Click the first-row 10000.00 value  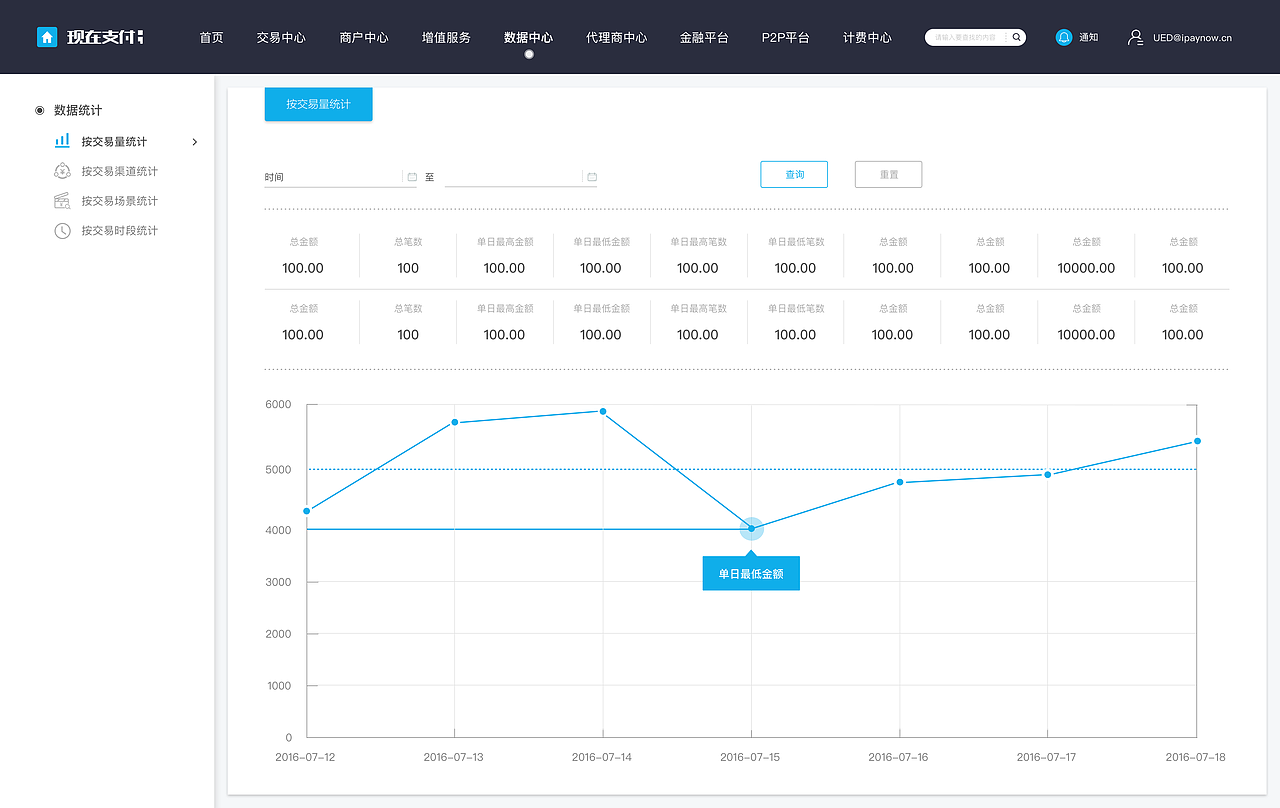tap(1086, 268)
